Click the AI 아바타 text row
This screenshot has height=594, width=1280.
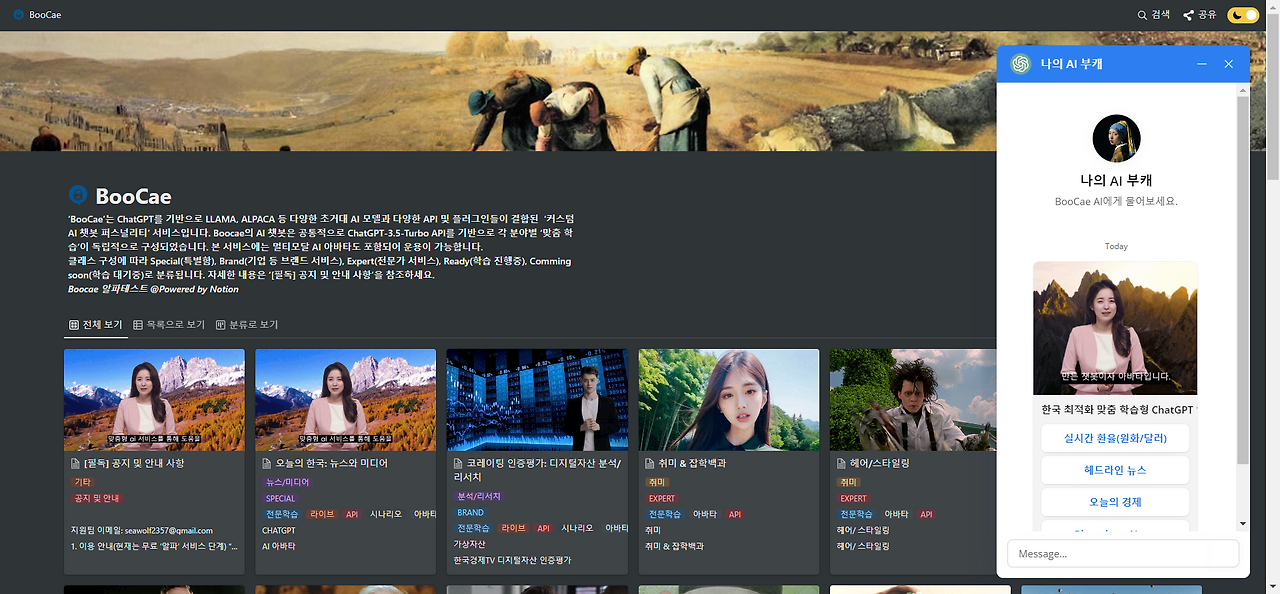pyautogui.click(x=279, y=546)
